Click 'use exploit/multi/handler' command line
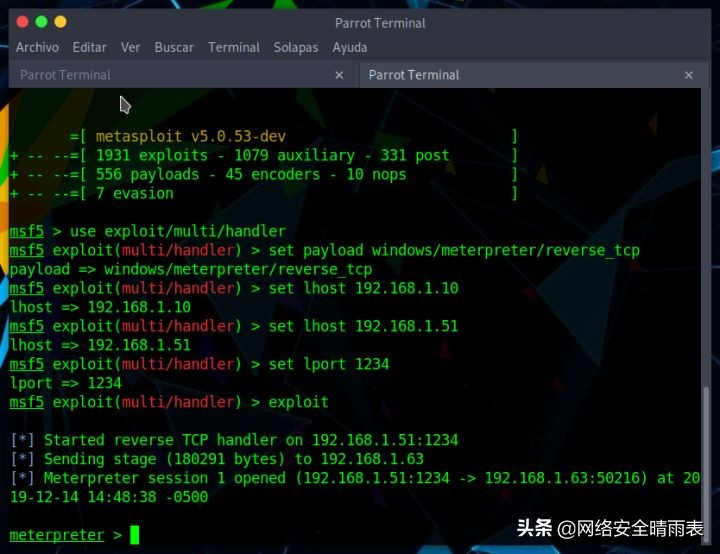The height and width of the screenshot is (554, 720). pyautogui.click(x=178, y=231)
